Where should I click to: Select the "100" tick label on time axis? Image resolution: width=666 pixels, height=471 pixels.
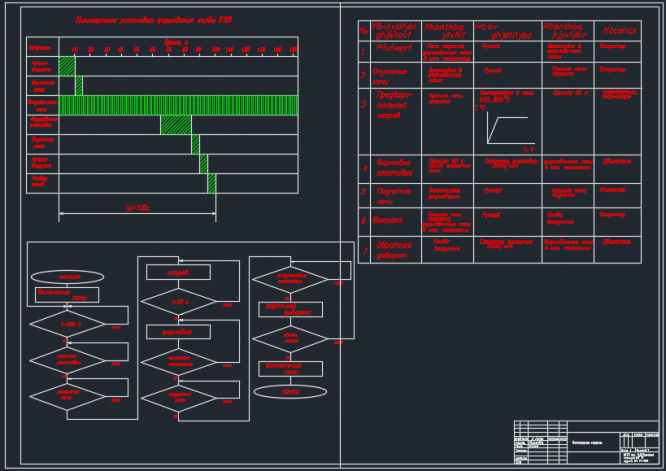216,50
